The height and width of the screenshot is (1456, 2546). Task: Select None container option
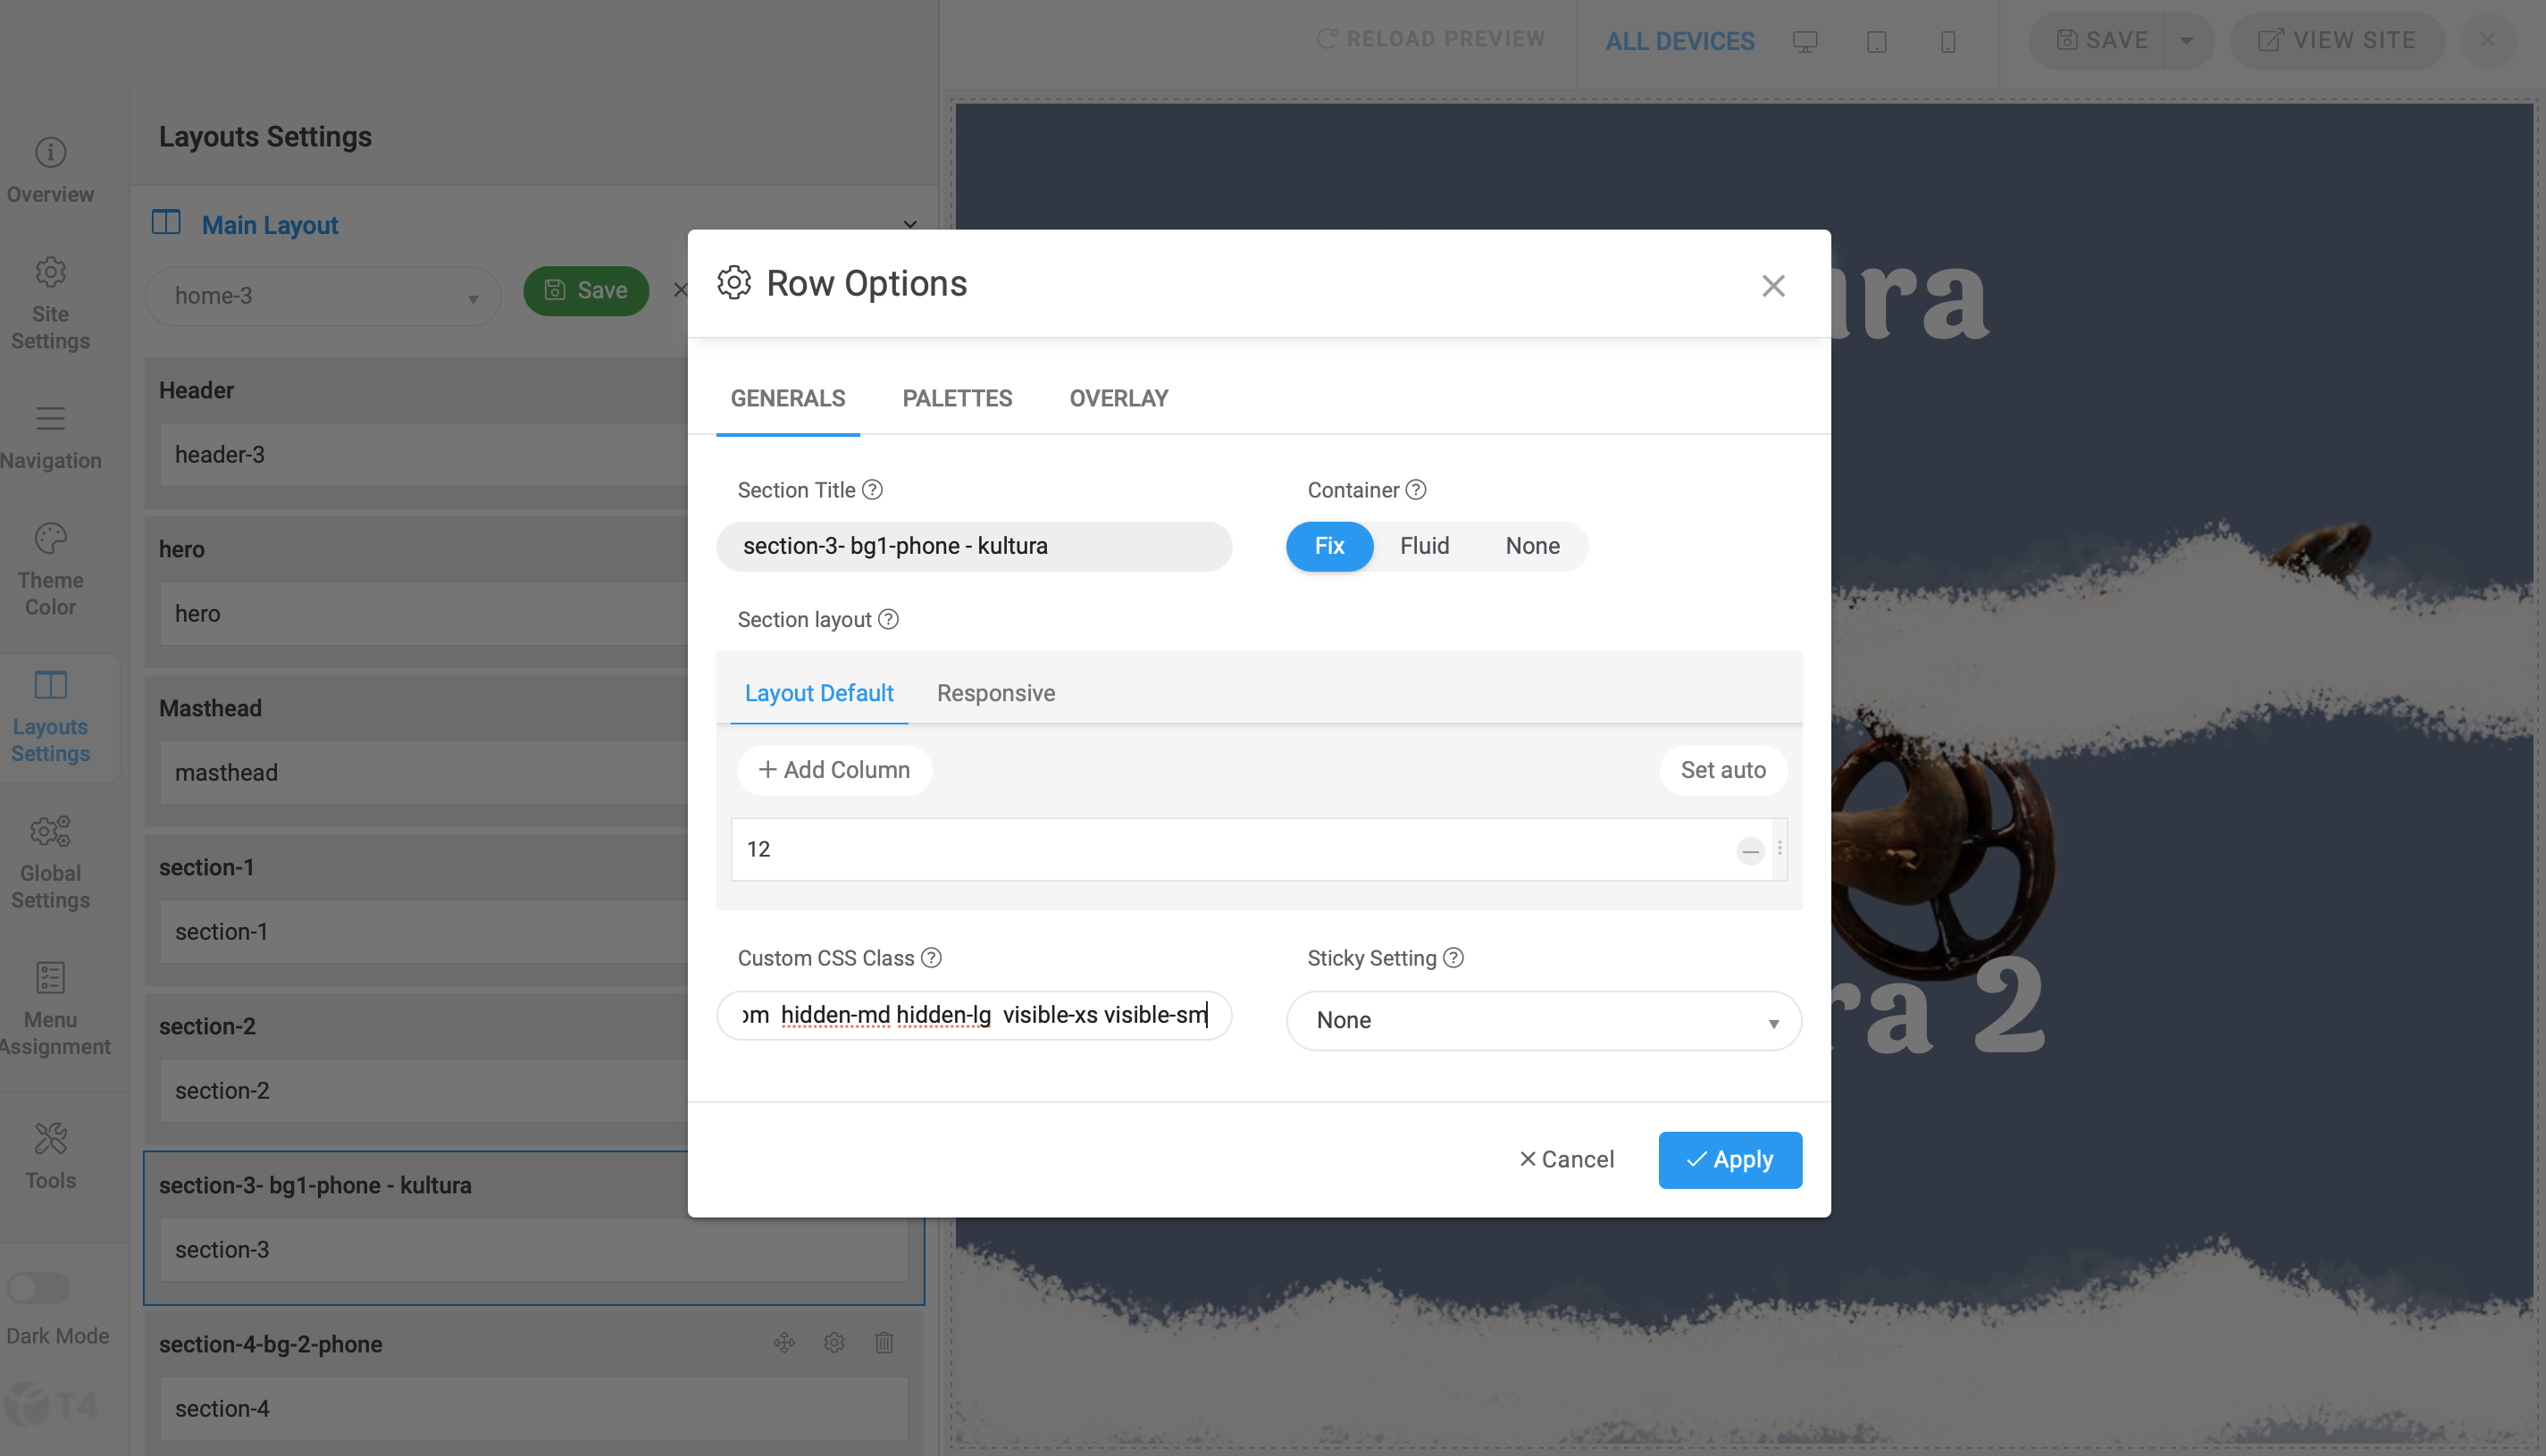(1532, 546)
